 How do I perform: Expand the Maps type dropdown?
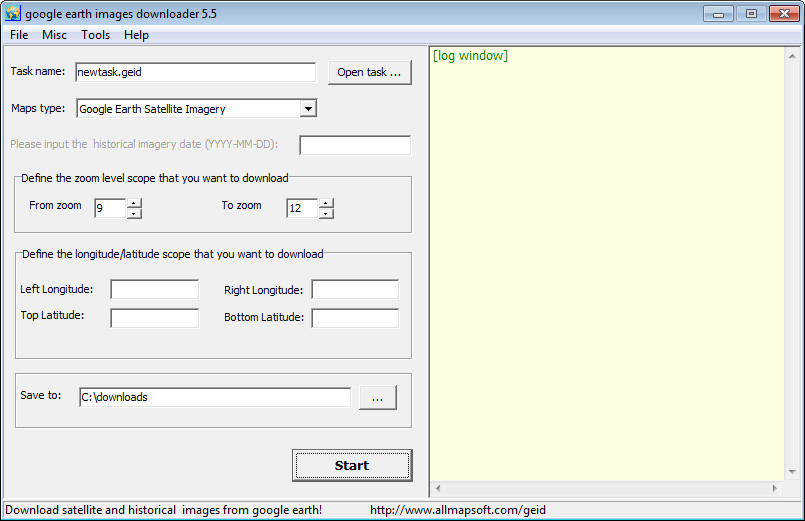pyautogui.click(x=308, y=109)
